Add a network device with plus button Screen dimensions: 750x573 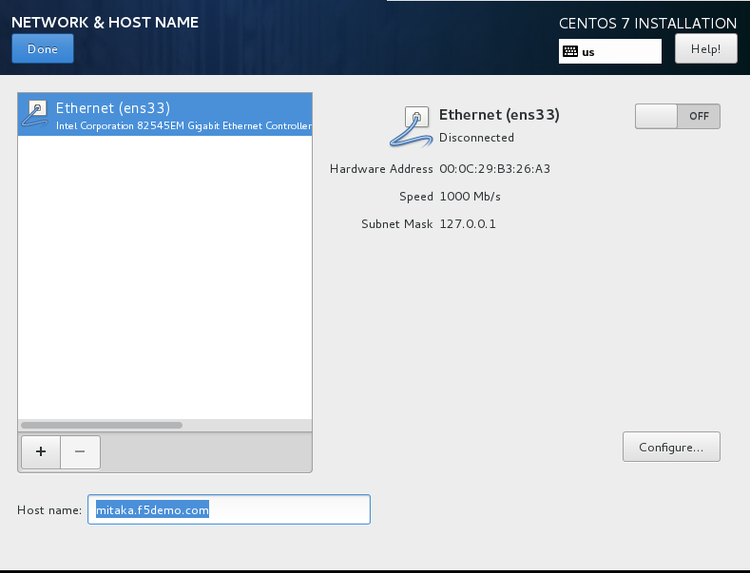point(41,452)
